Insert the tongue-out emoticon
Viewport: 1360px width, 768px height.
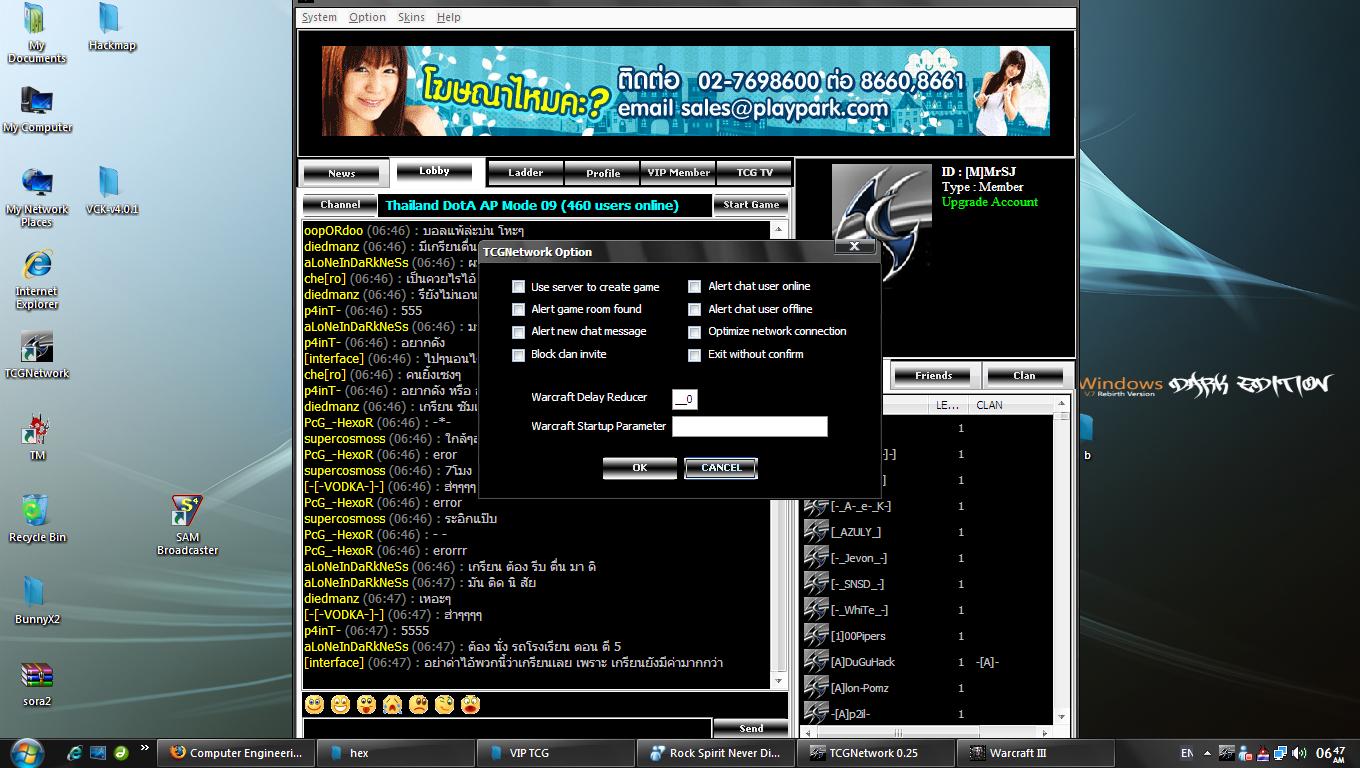pos(366,705)
